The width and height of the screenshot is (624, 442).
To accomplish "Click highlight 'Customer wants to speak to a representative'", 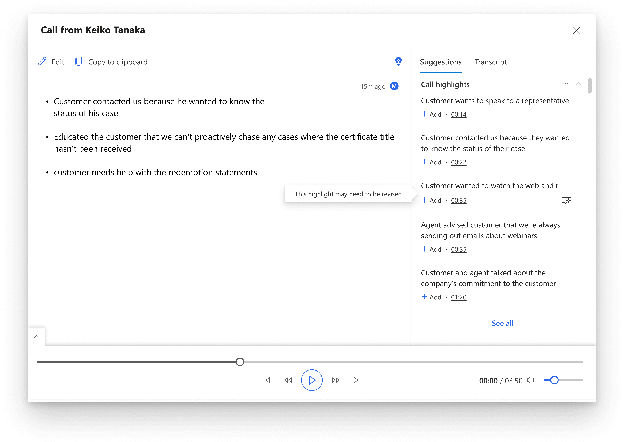I will click(495, 101).
